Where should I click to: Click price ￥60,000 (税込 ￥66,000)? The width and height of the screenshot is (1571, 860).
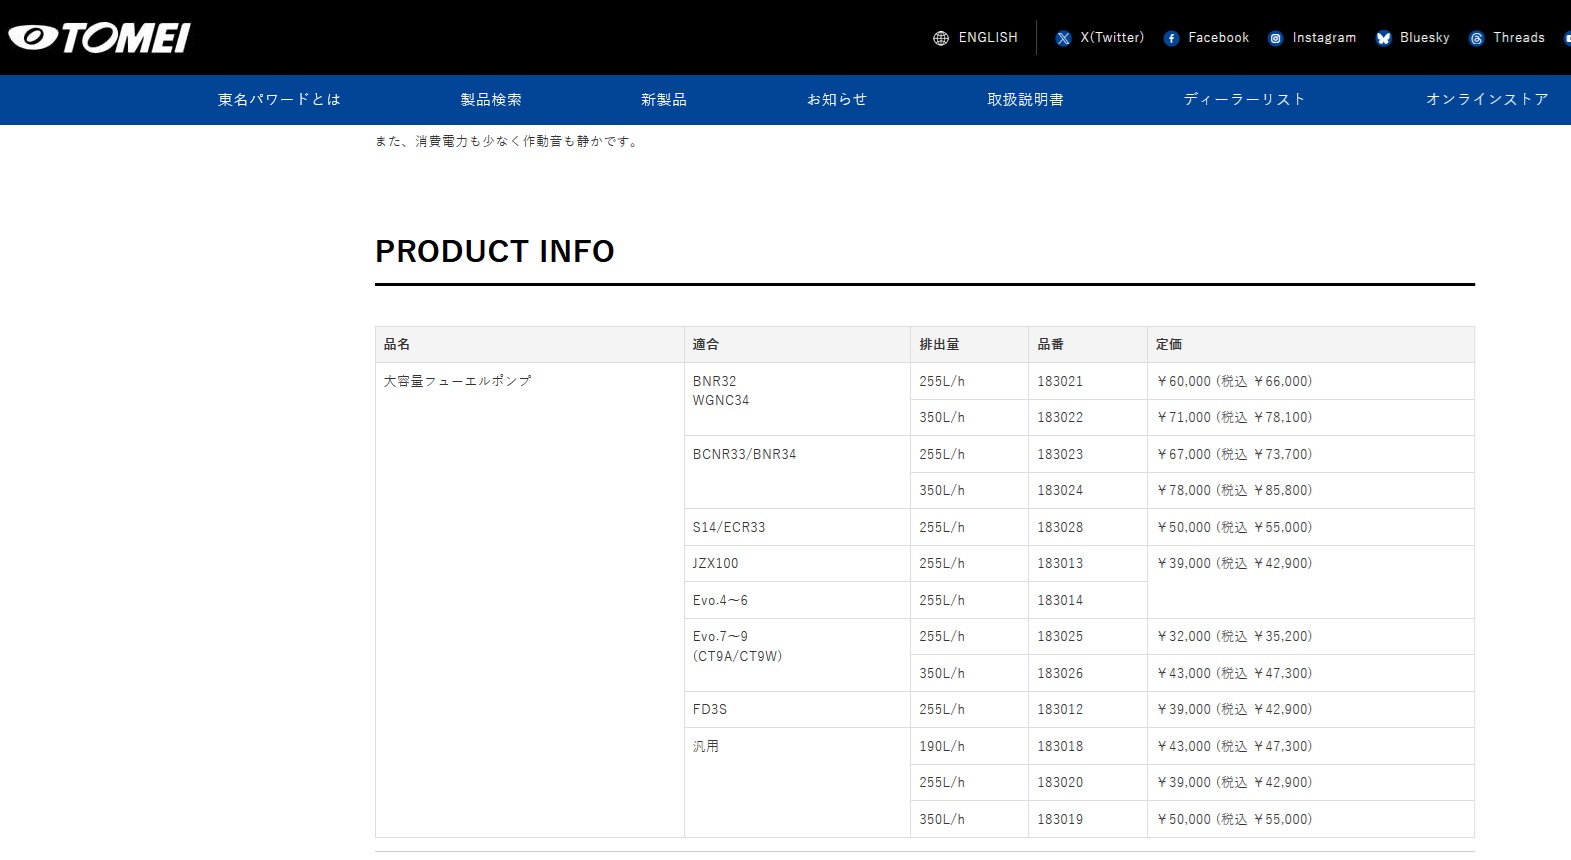coord(1234,381)
